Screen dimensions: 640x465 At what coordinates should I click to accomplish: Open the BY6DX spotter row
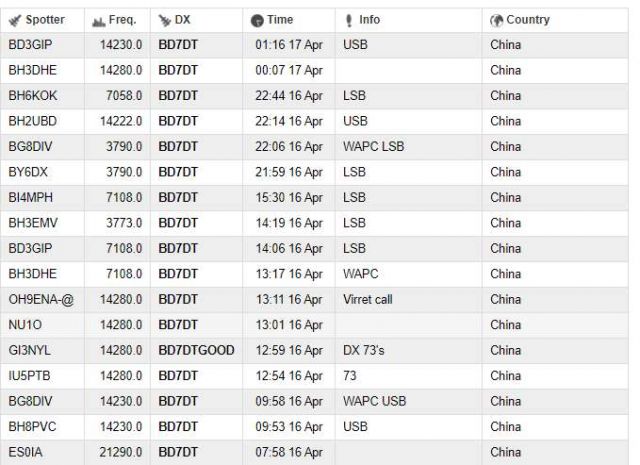pos(27,172)
